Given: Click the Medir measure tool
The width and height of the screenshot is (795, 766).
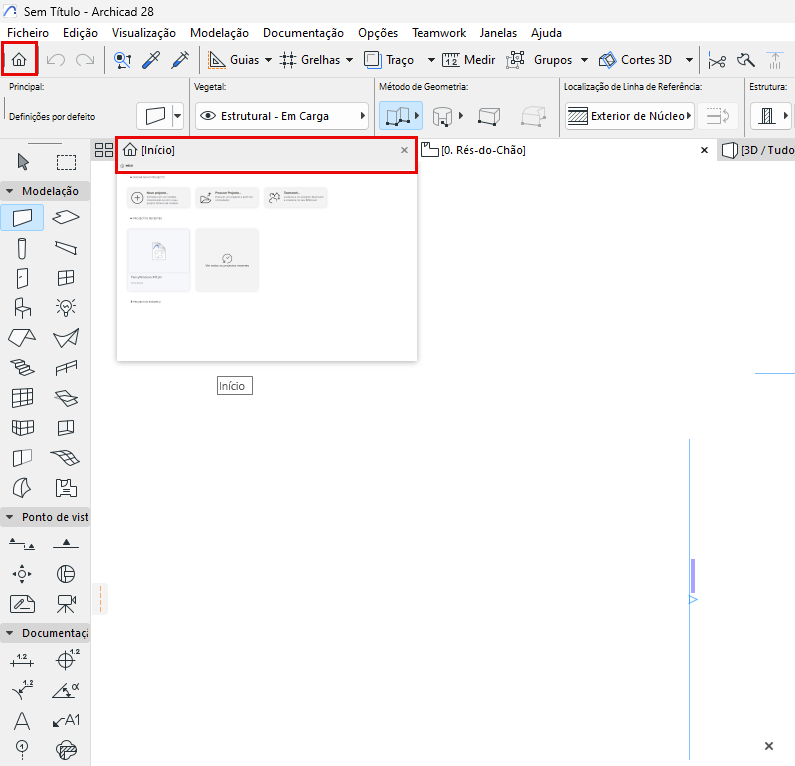Looking at the screenshot, I should point(468,60).
